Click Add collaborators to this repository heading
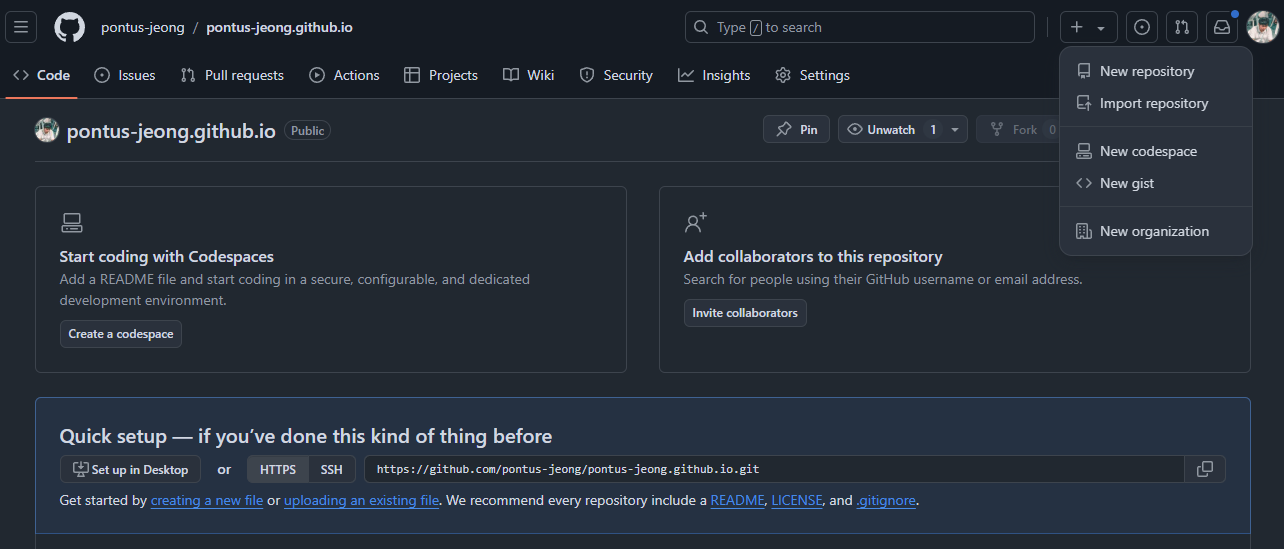This screenshot has height=549, width=1284. coord(813,257)
